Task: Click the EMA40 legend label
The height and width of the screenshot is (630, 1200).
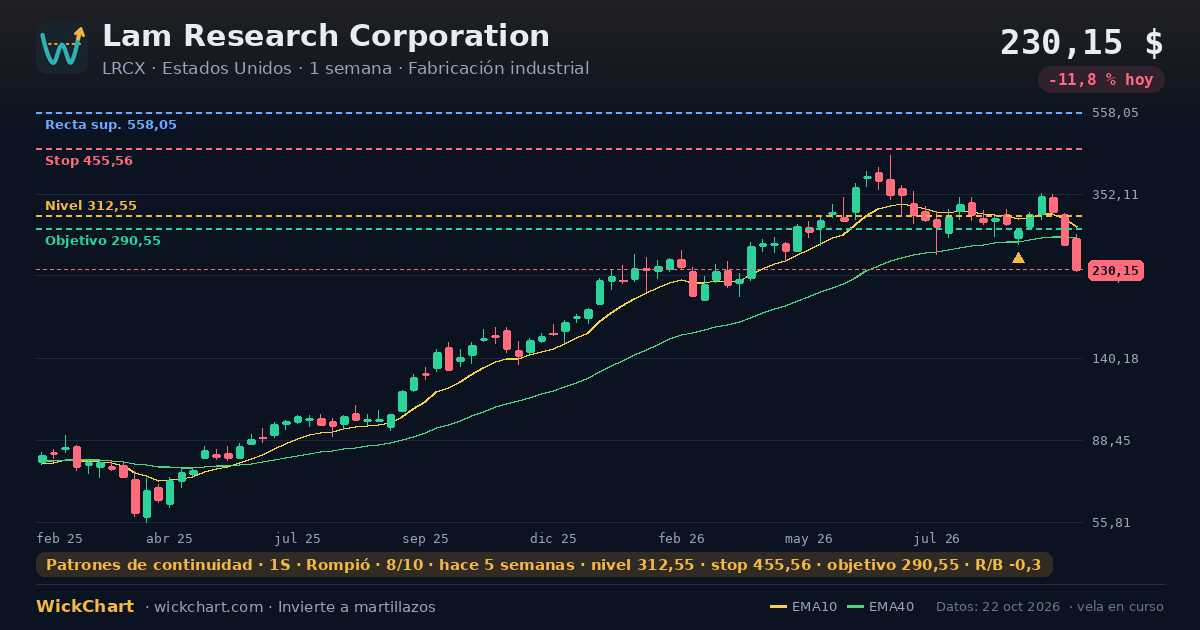Action: point(891,607)
